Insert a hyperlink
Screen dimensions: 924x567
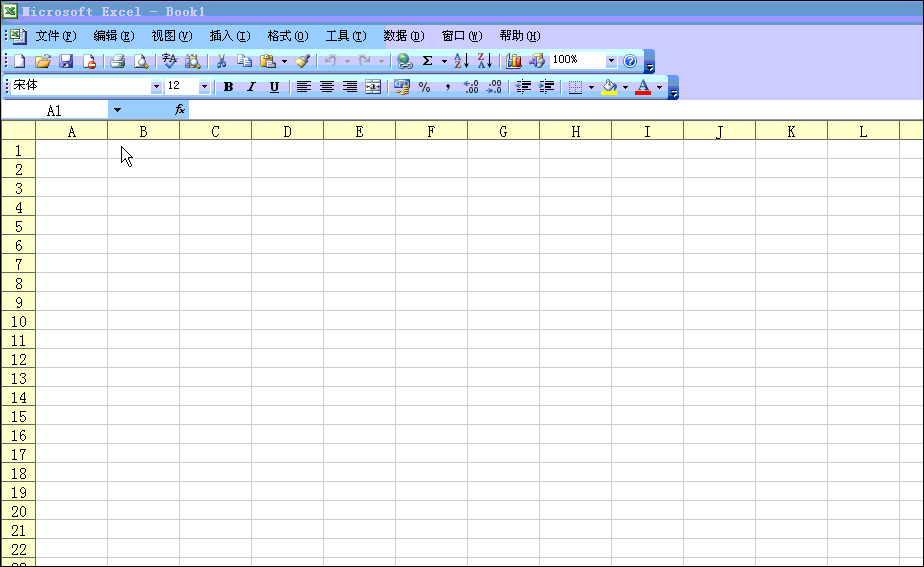404,61
